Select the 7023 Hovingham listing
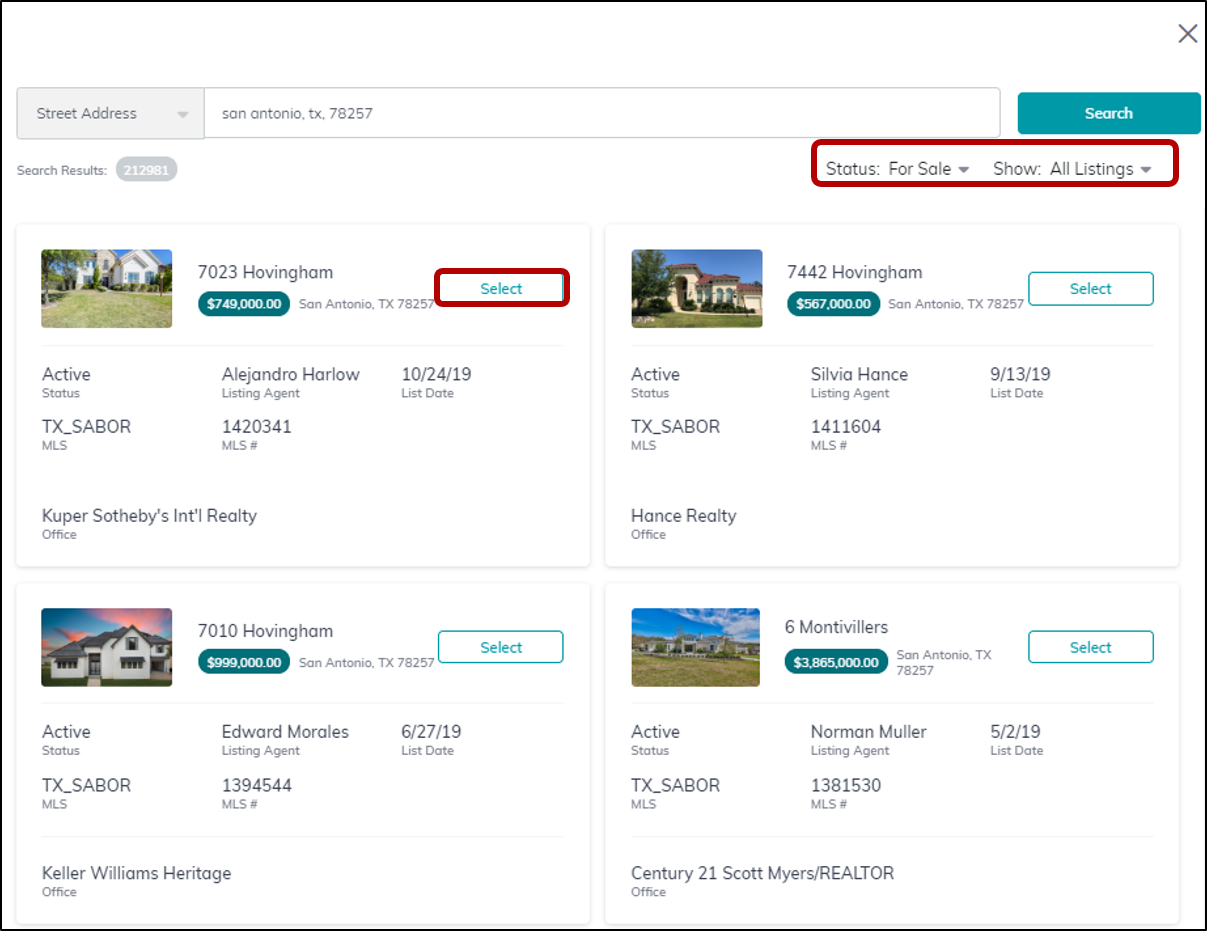 click(501, 288)
